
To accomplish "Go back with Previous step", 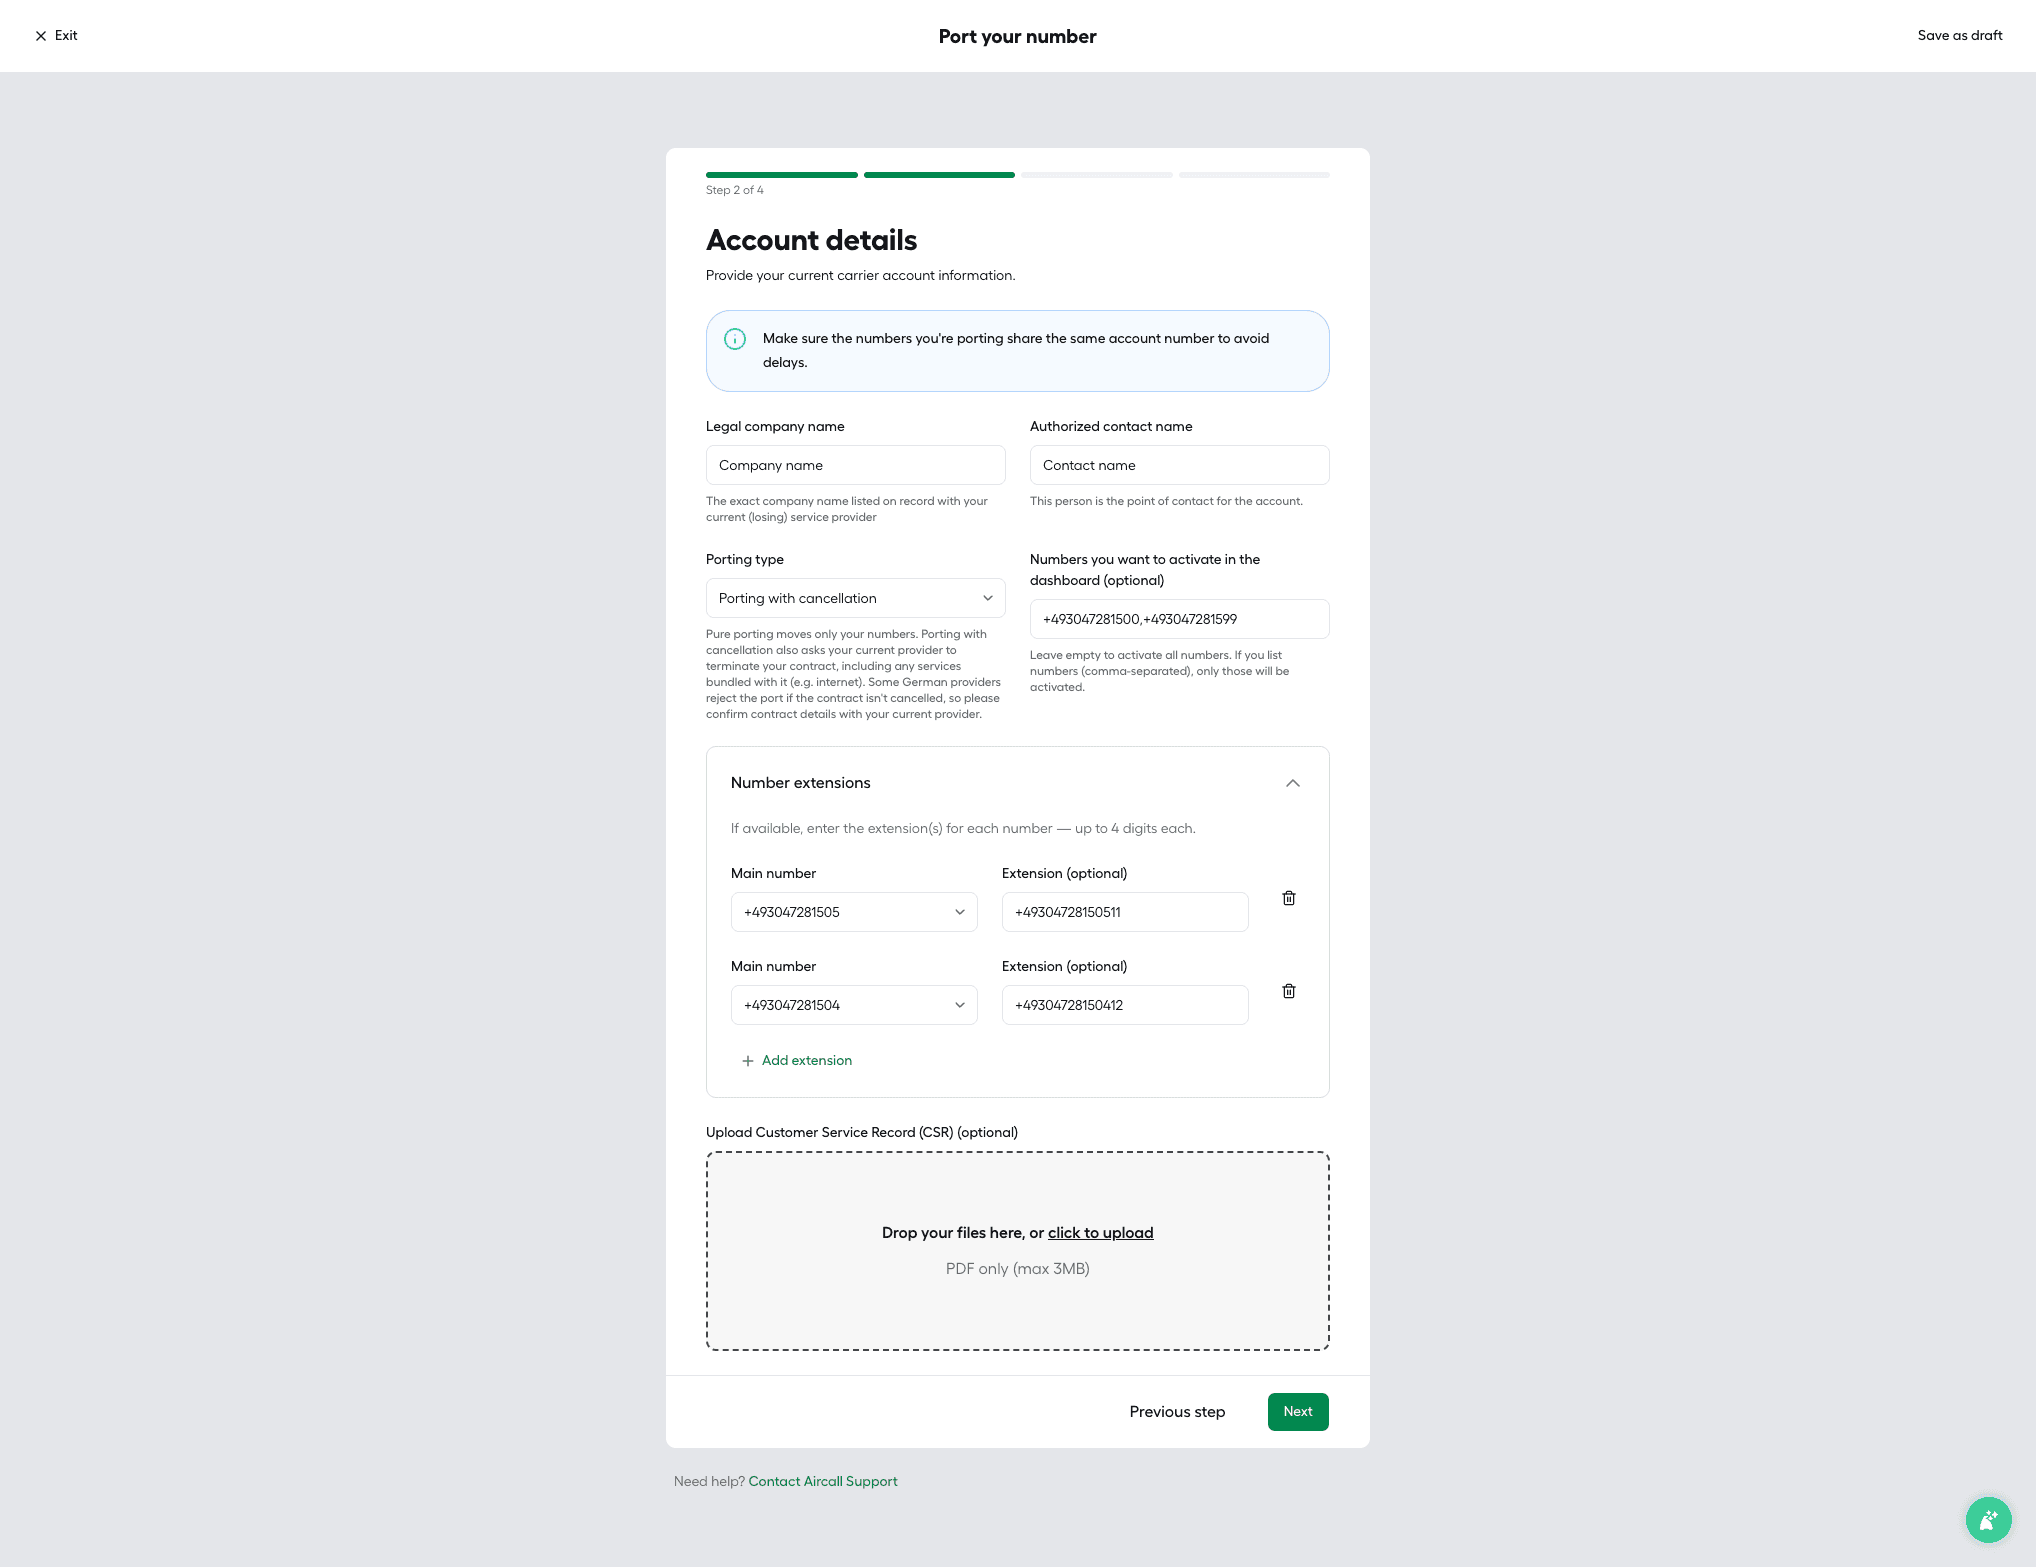I will [1177, 1412].
